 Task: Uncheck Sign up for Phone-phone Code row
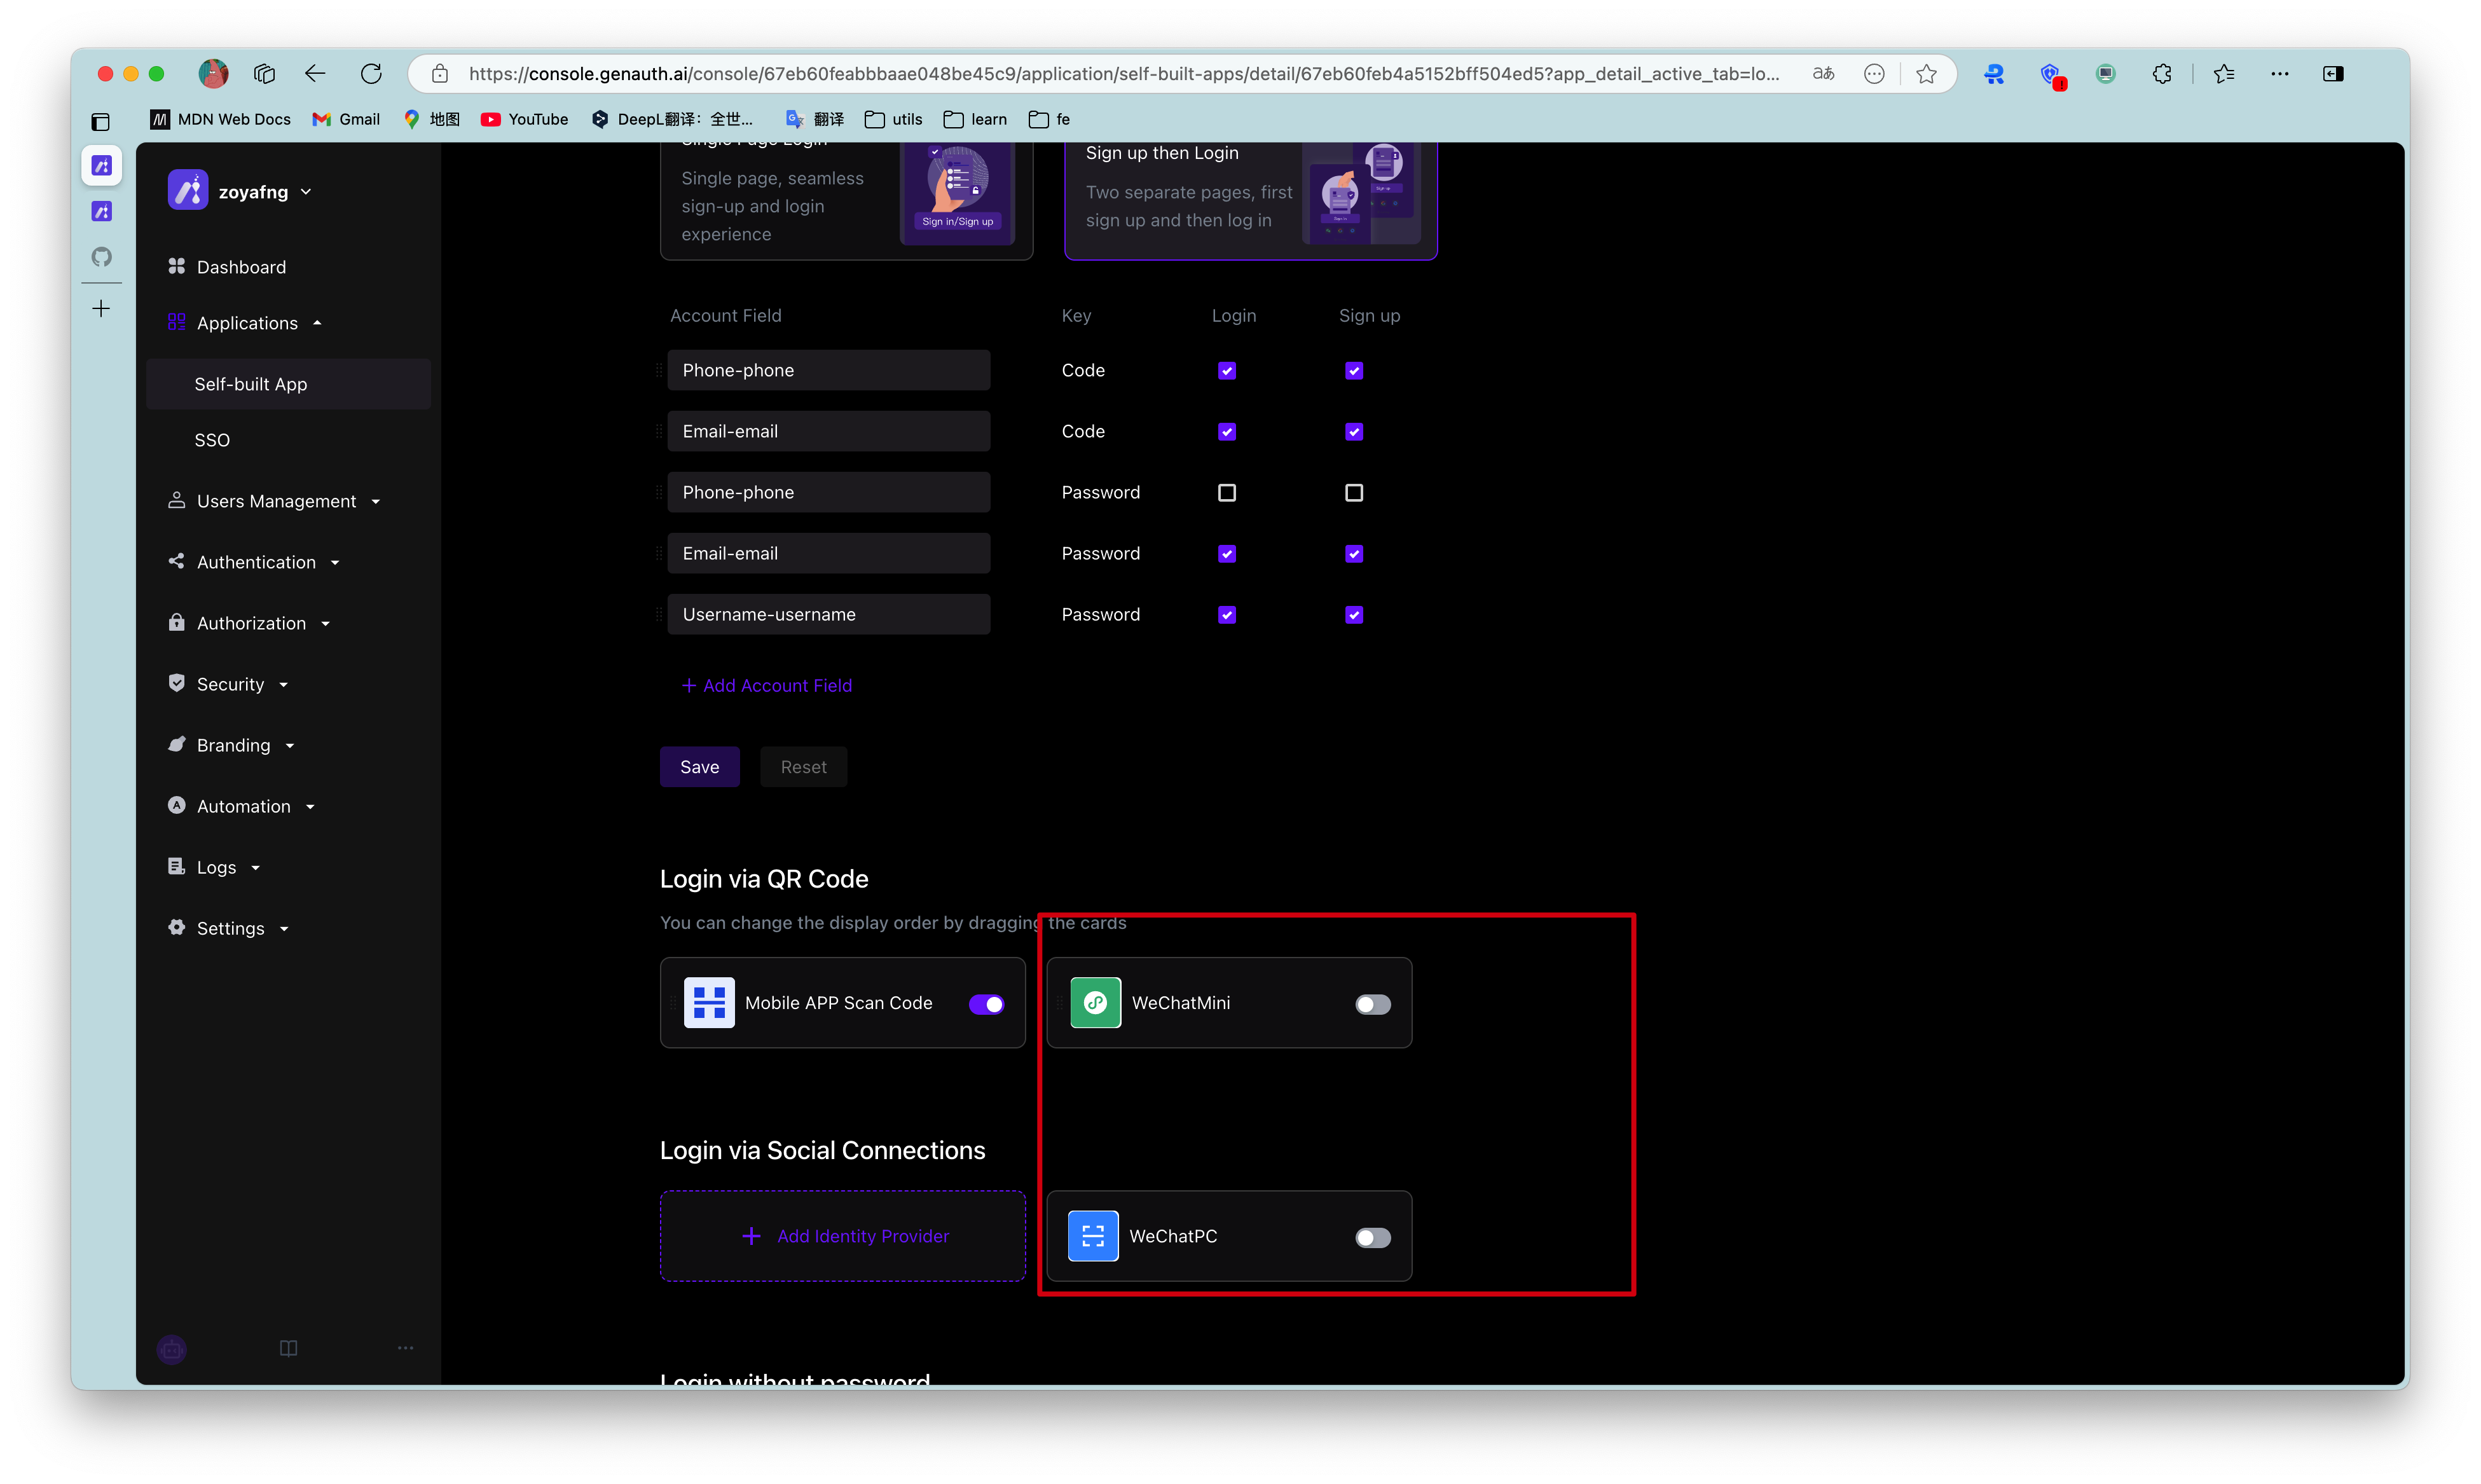(x=1354, y=371)
